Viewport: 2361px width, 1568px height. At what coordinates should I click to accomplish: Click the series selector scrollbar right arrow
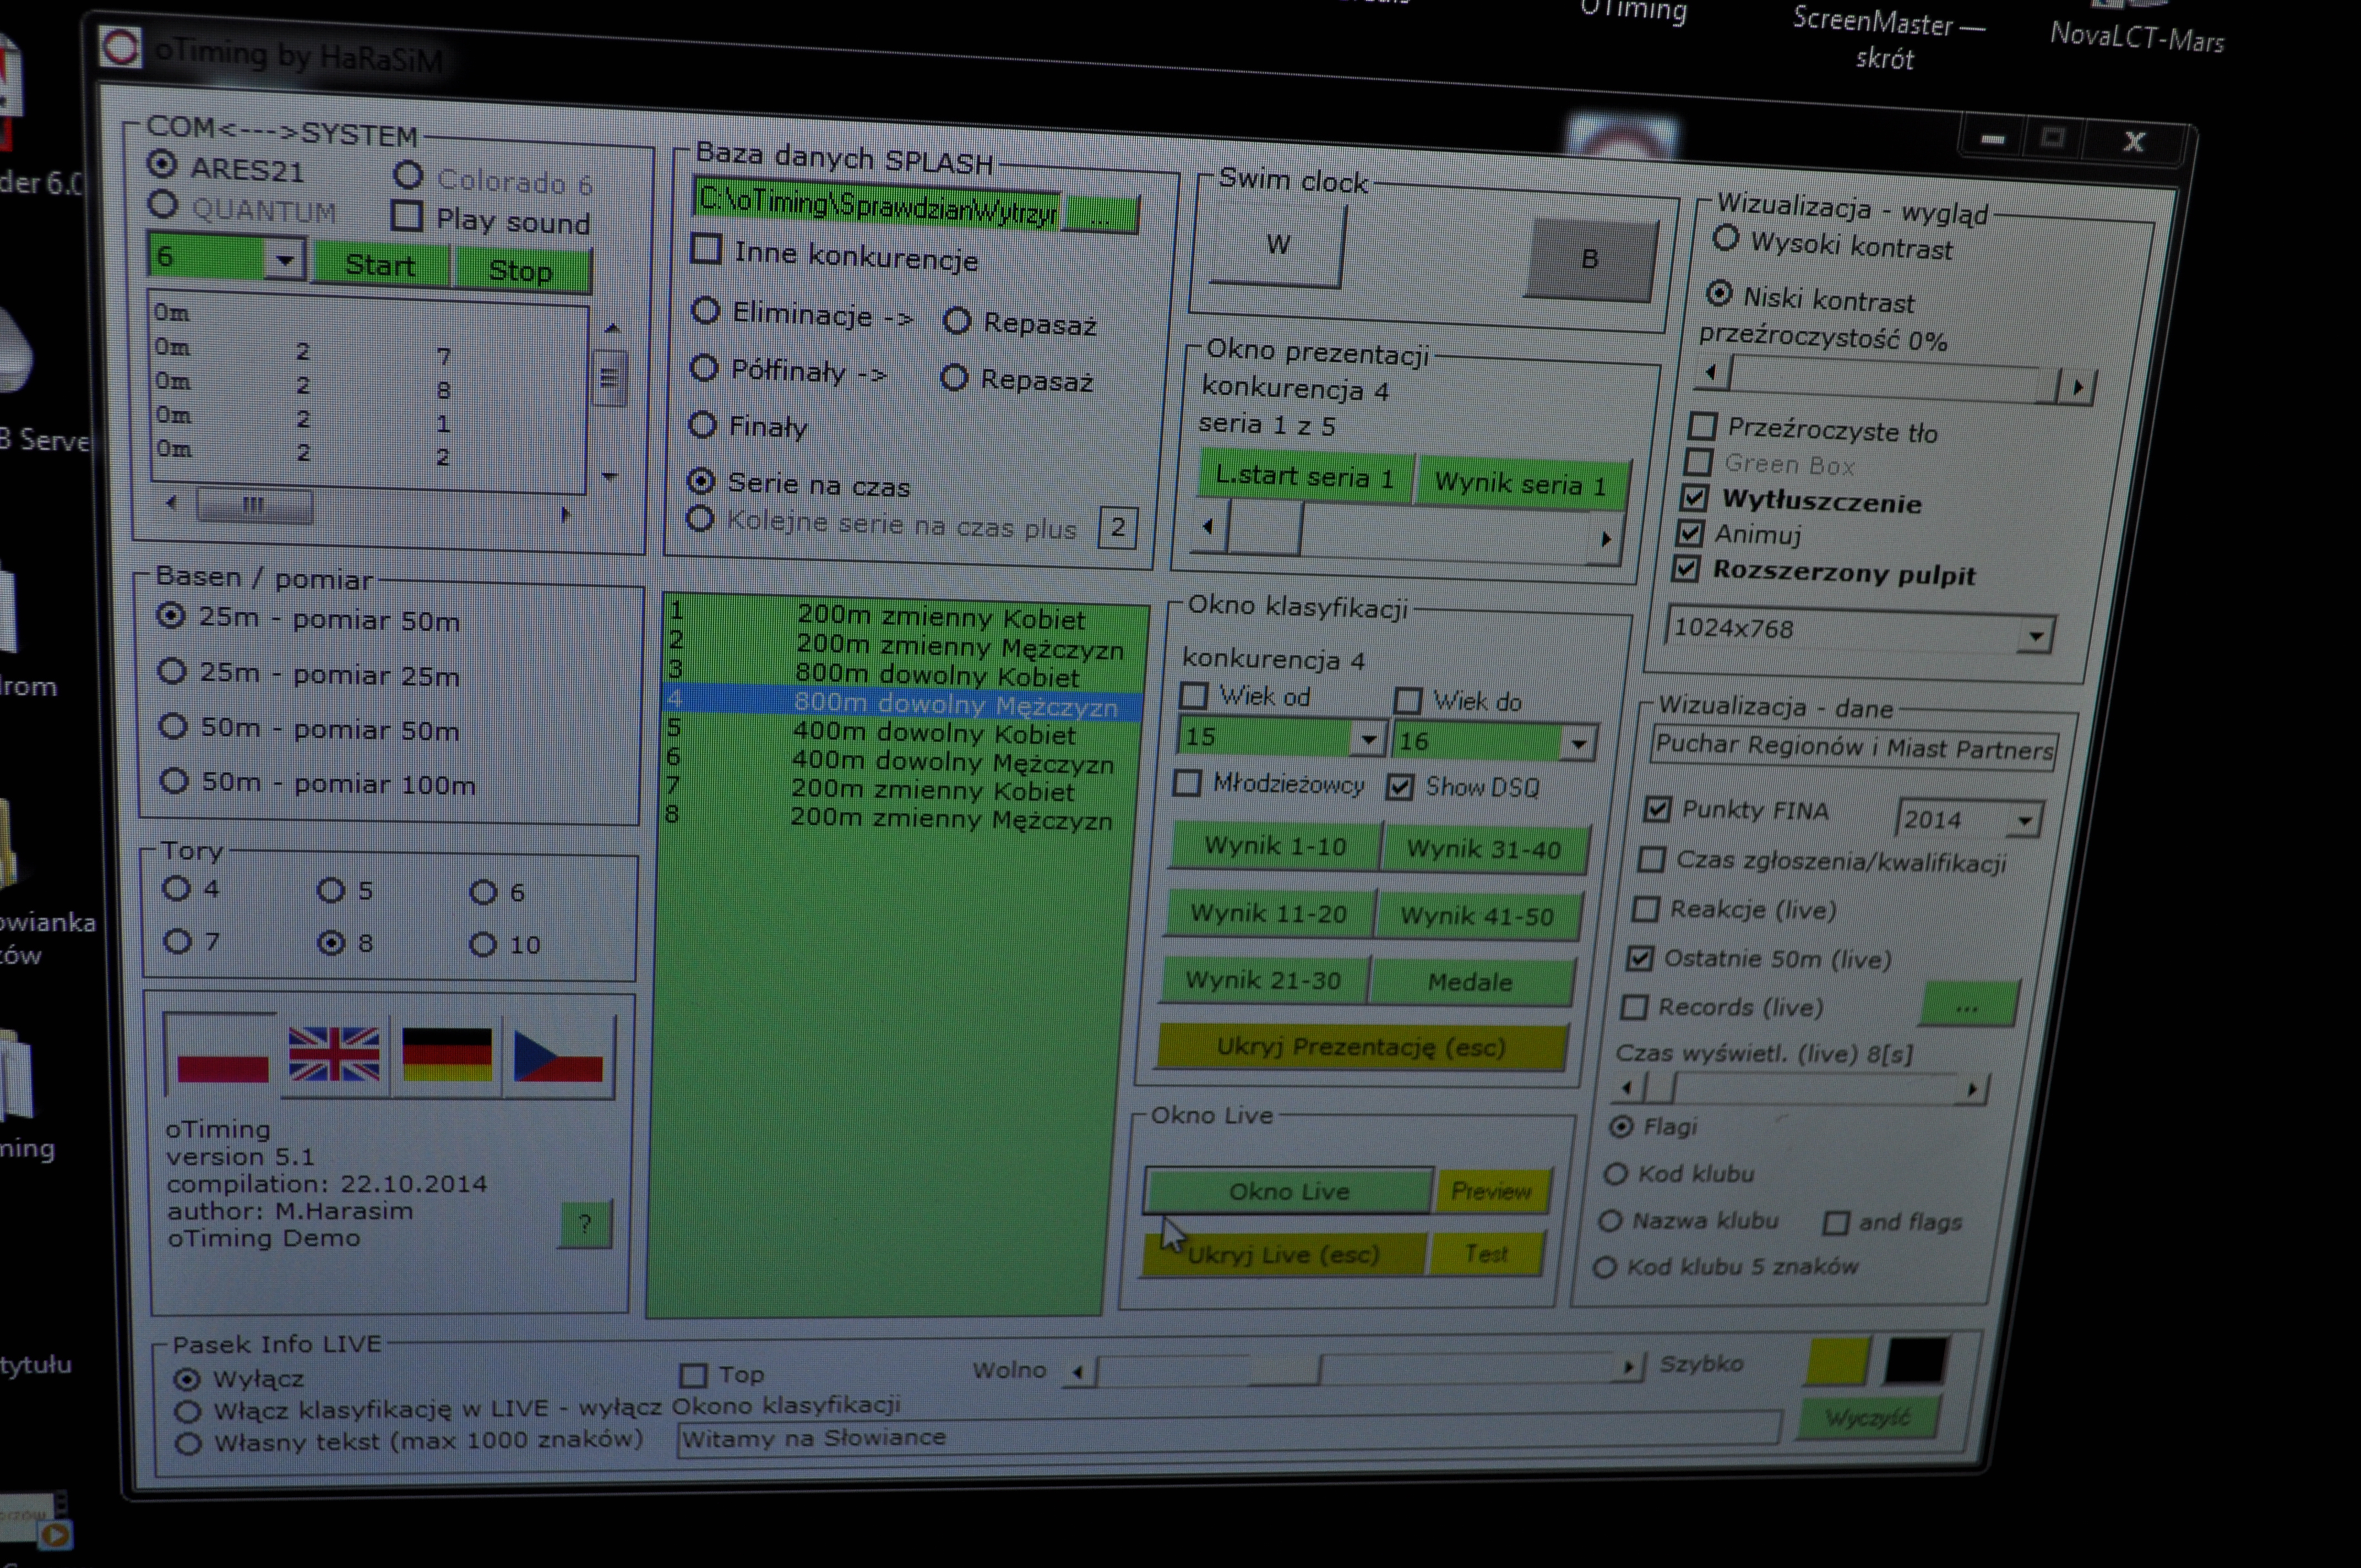point(1606,539)
